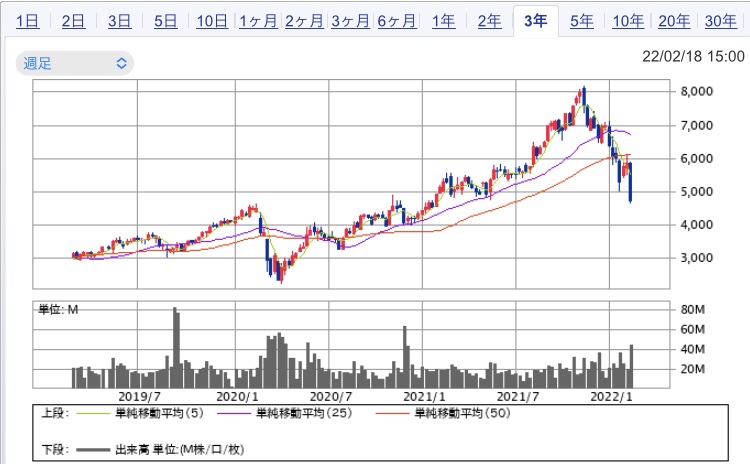Open the 2年 chart range
The width and height of the screenshot is (750, 464).
click(490, 21)
